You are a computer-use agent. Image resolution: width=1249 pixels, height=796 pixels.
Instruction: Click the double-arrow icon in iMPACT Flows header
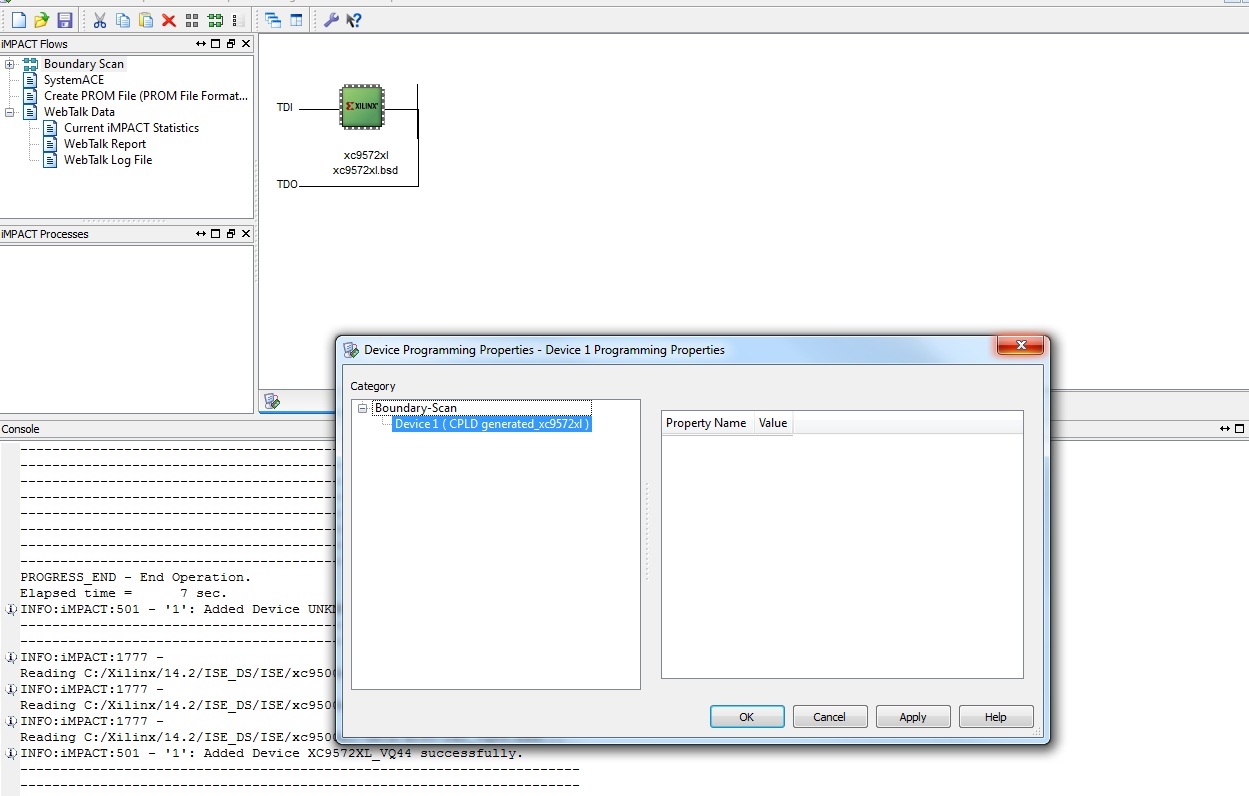point(201,44)
